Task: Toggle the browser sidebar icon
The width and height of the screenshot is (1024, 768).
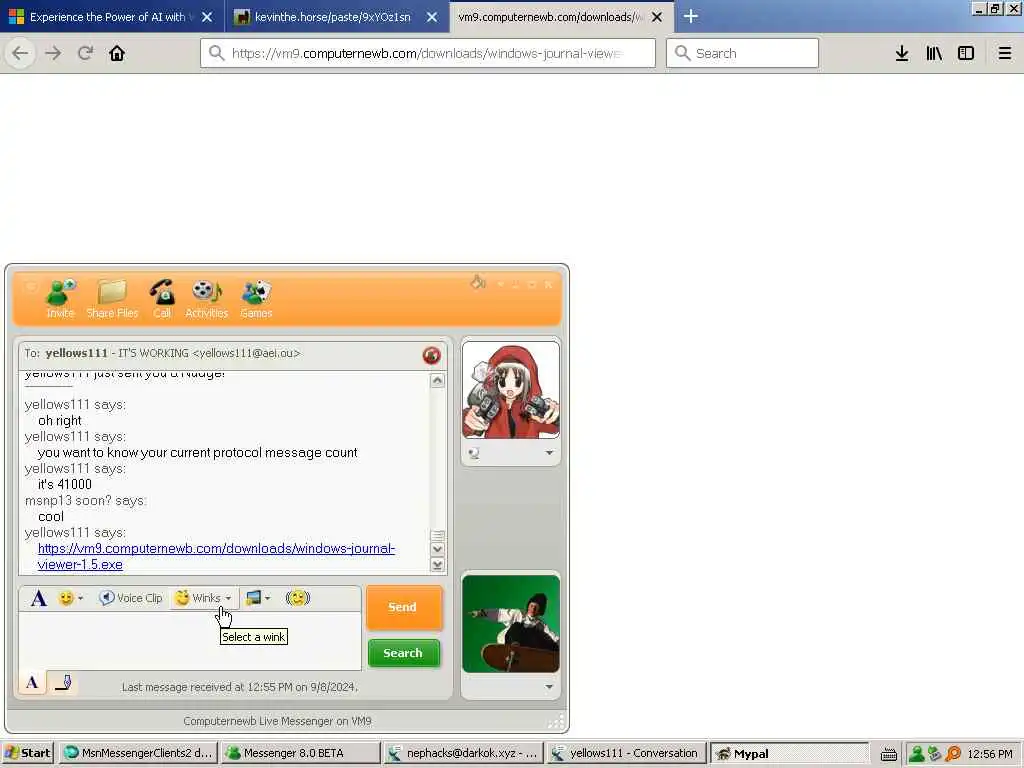Action: 966,53
